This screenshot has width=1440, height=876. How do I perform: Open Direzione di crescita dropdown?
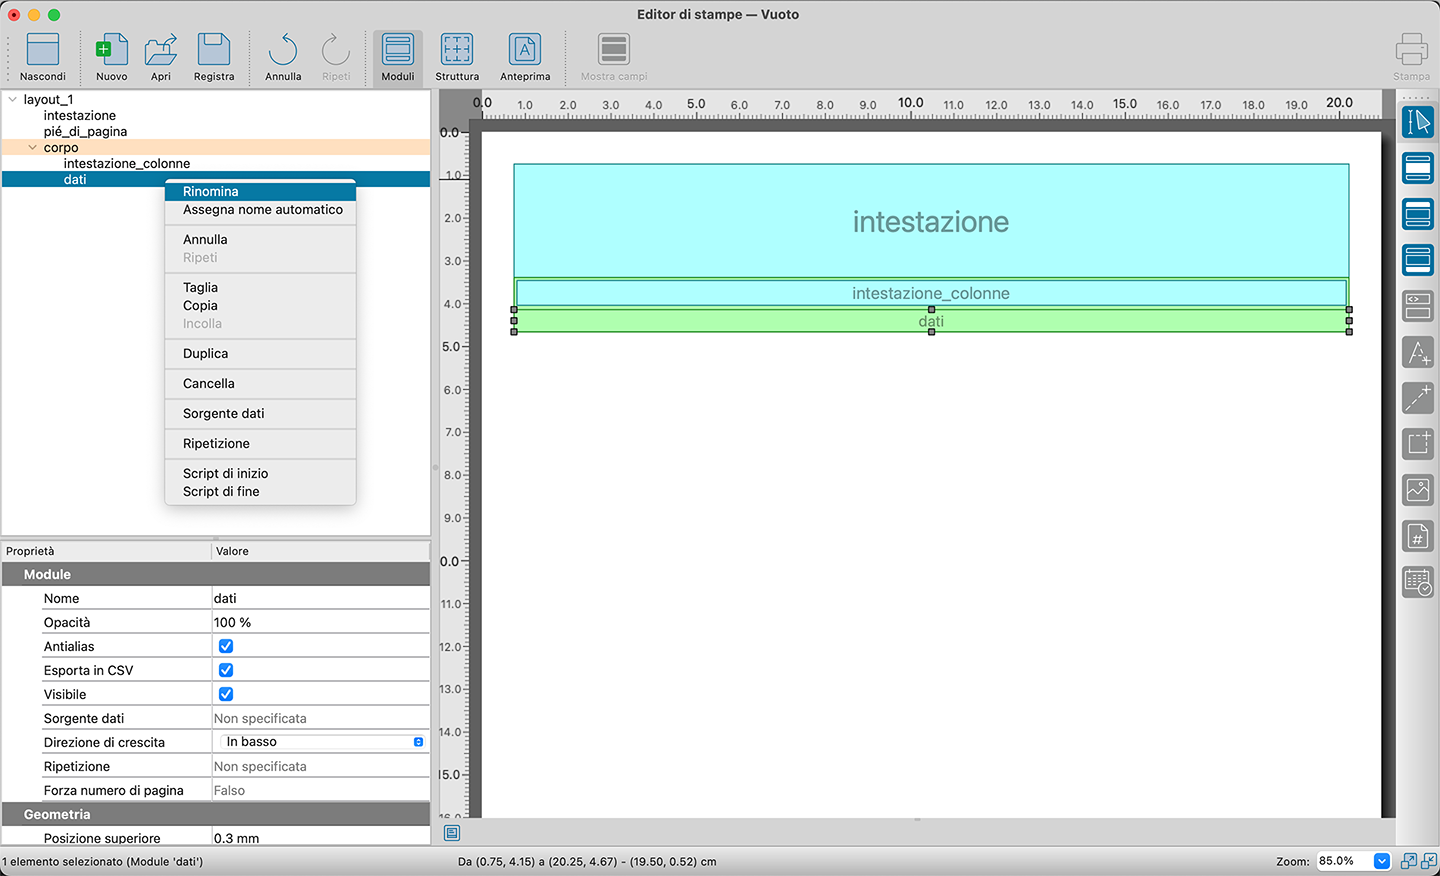pyautogui.click(x=322, y=742)
